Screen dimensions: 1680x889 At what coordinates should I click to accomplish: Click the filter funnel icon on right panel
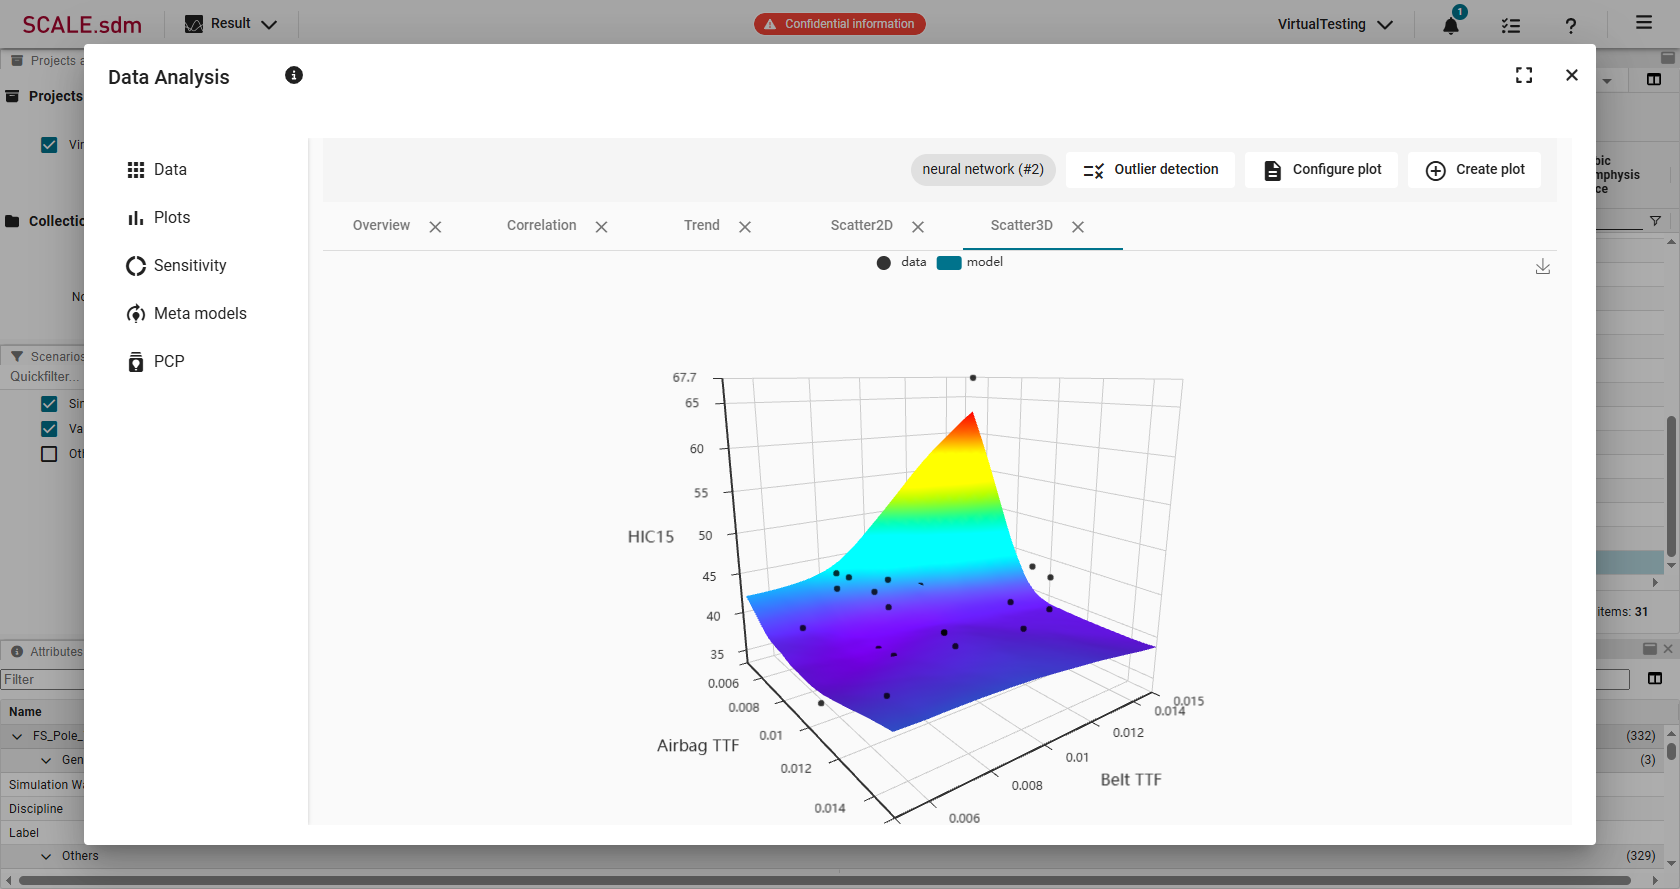pyautogui.click(x=1655, y=221)
